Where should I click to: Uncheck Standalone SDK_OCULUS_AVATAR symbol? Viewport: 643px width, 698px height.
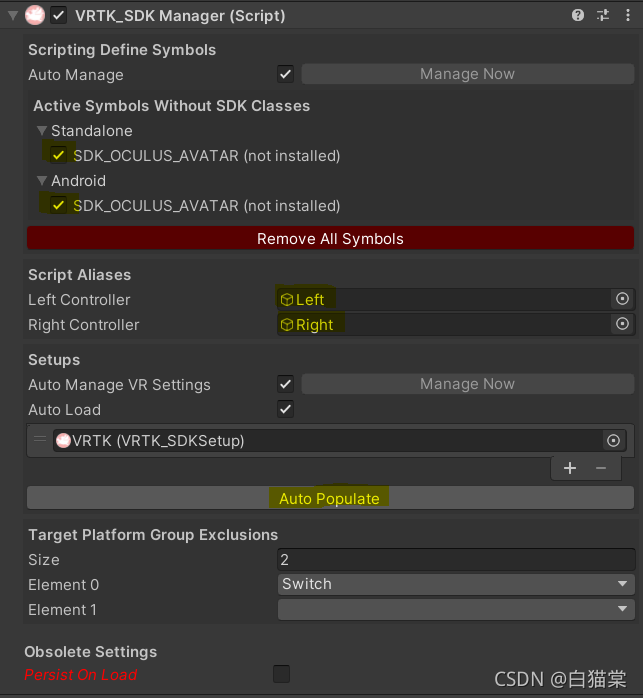[58, 155]
